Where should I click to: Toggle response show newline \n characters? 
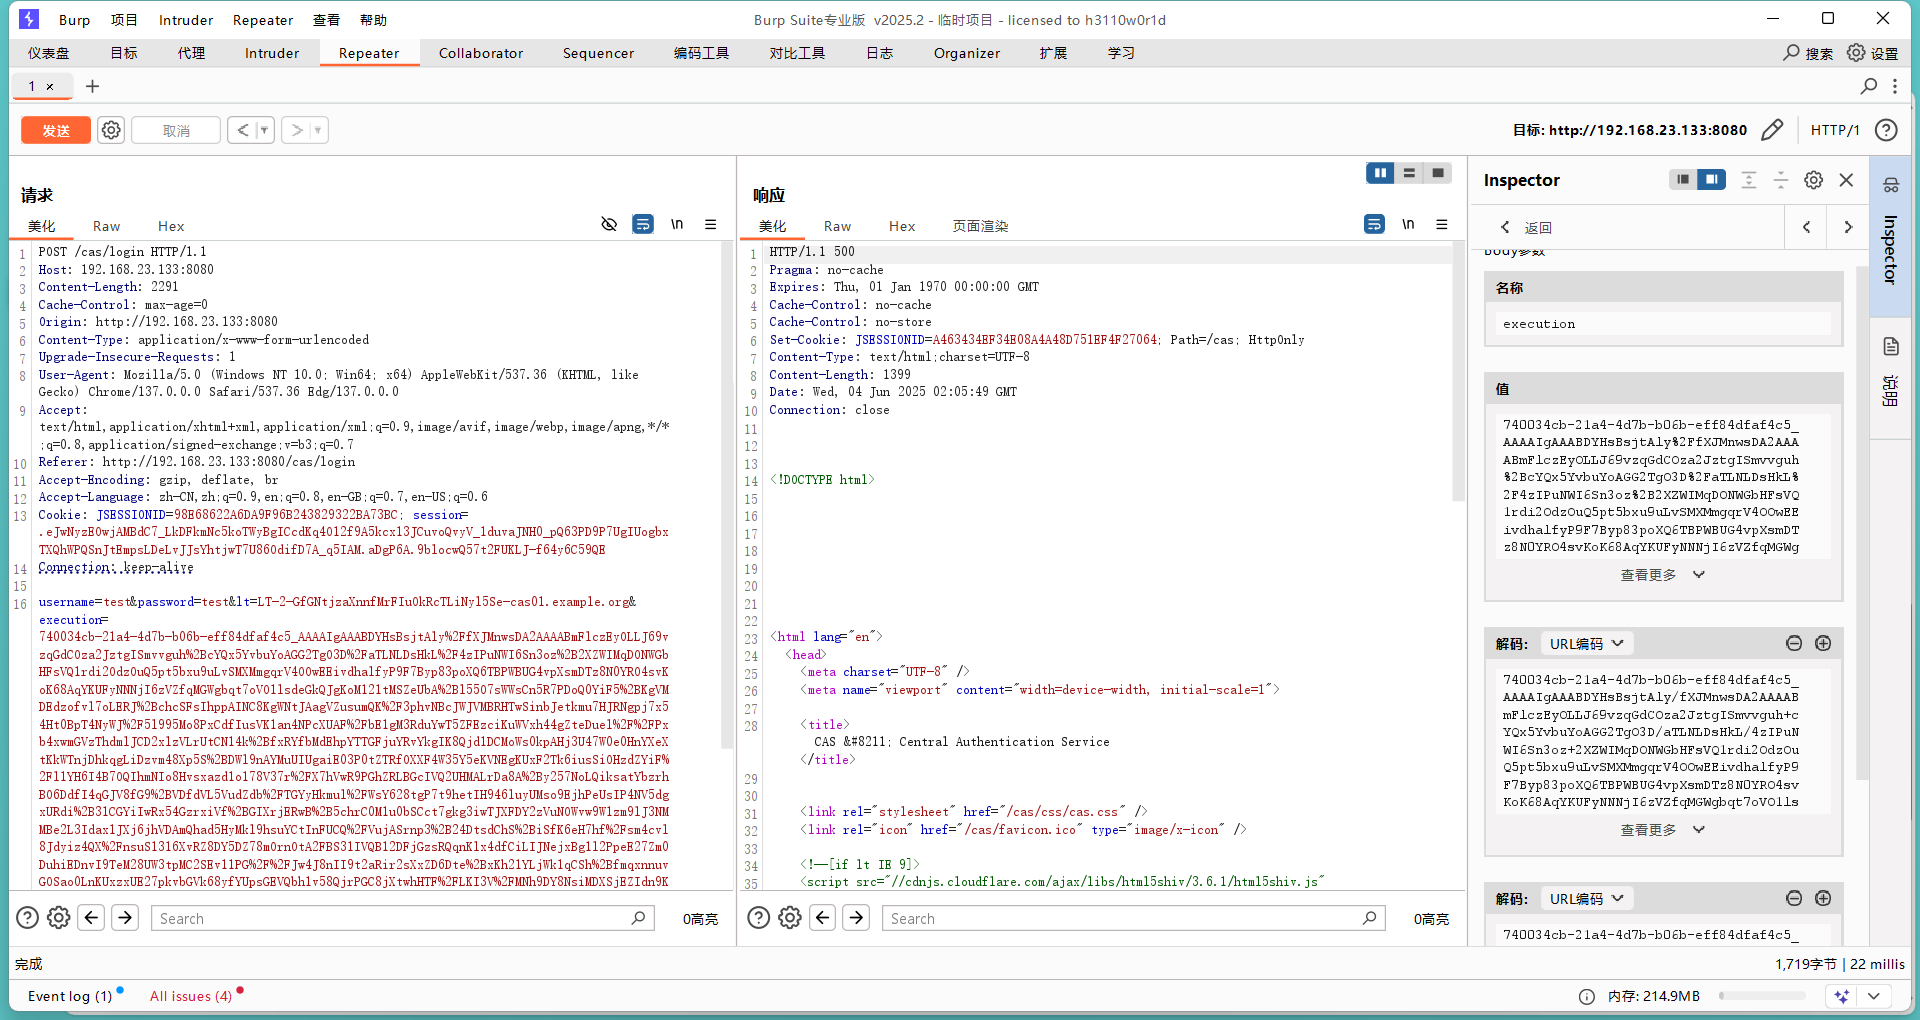click(1408, 224)
